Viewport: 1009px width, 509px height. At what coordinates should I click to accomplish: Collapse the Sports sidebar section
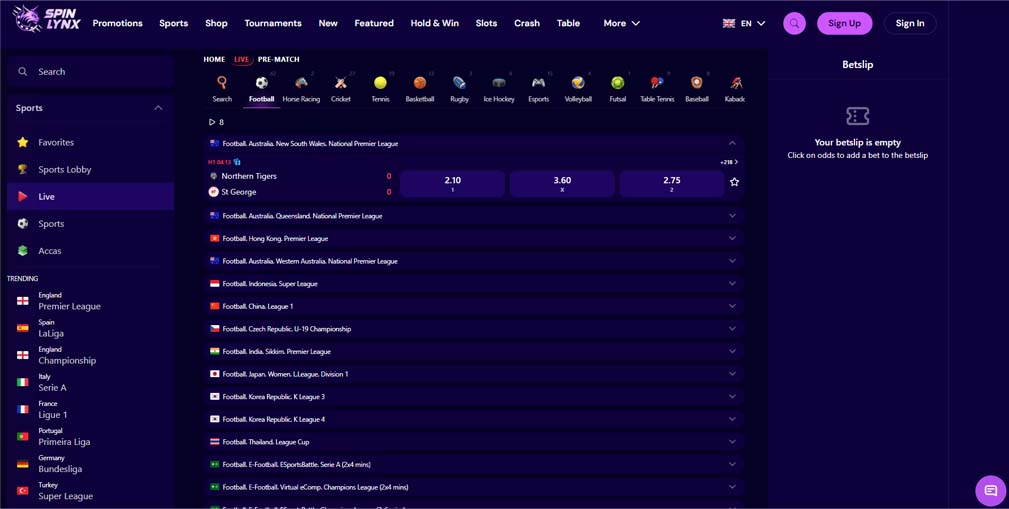pyautogui.click(x=158, y=108)
